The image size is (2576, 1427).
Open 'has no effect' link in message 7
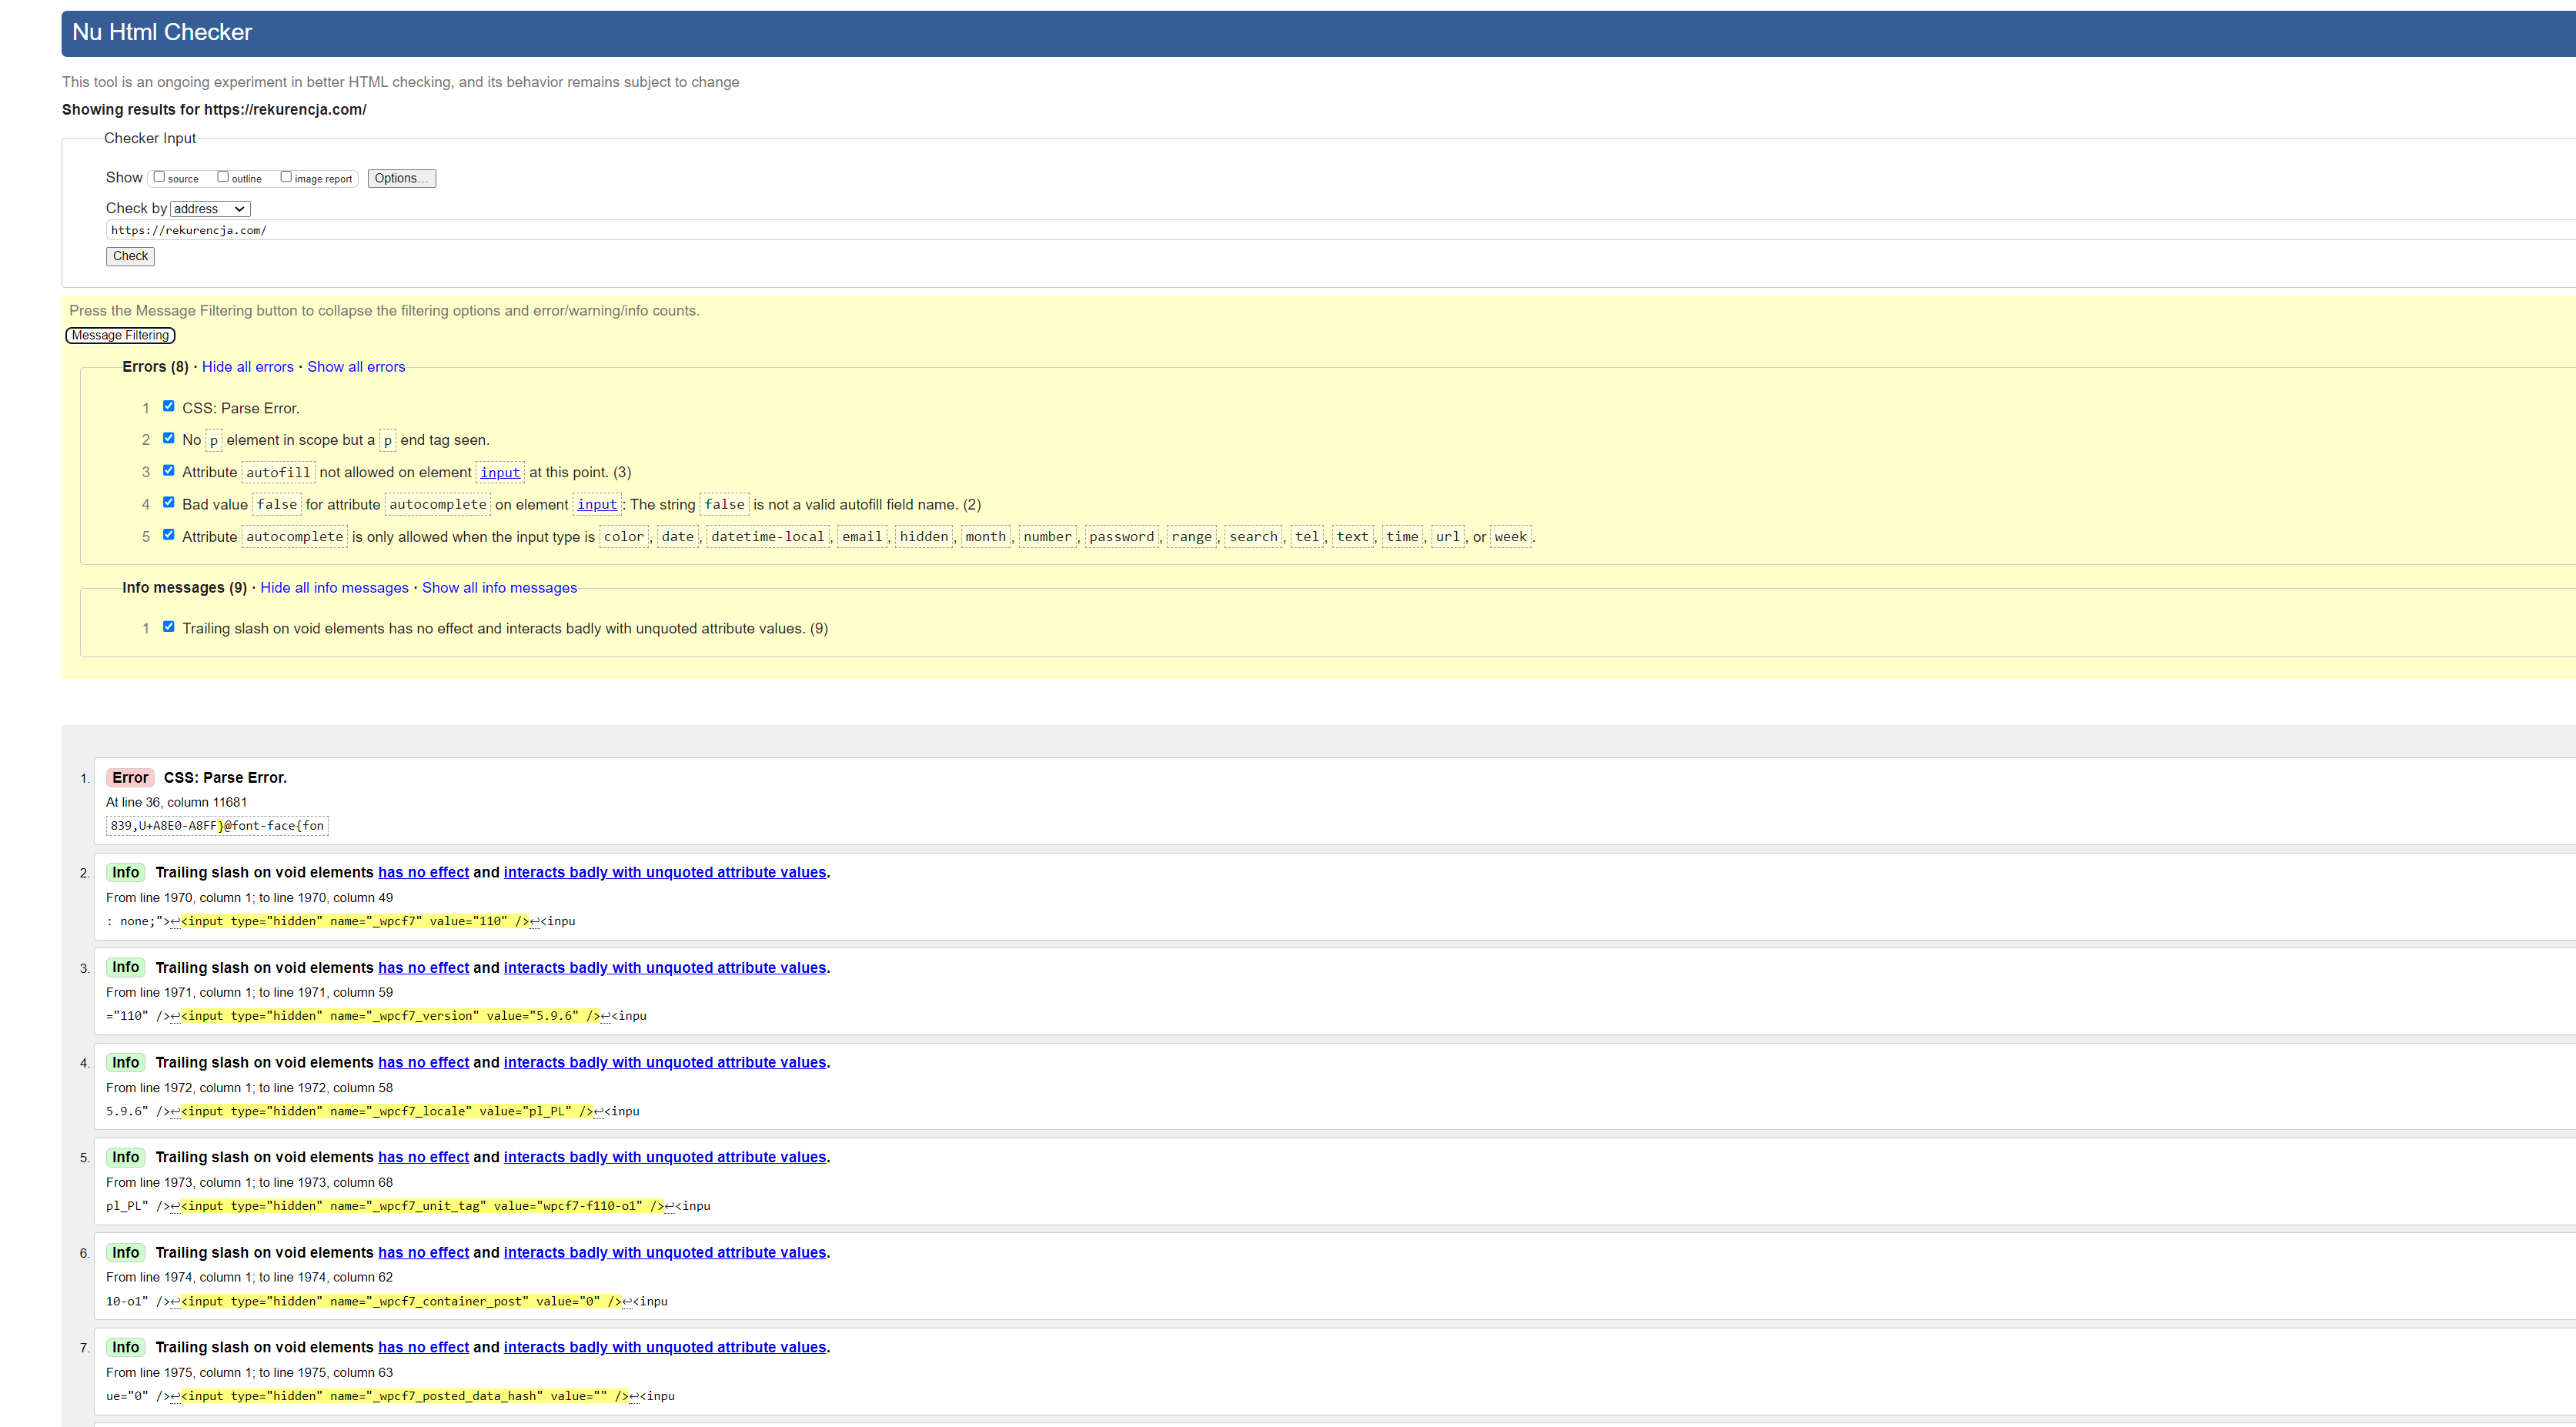(423, 1348)
